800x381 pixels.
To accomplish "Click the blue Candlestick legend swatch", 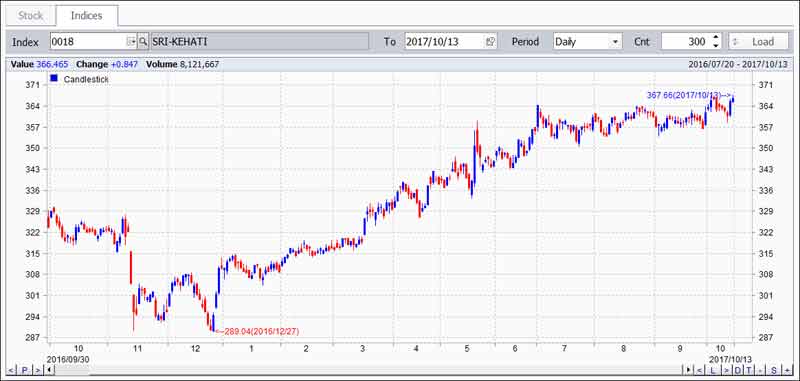I will [x=54, y=79].
